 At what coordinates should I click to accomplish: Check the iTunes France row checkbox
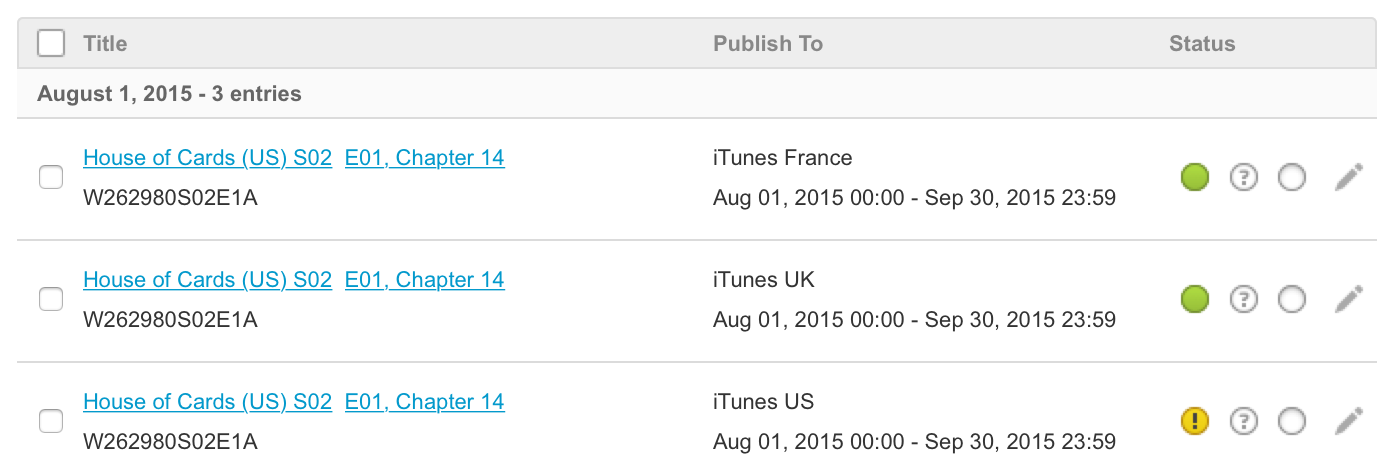(50, 178)
